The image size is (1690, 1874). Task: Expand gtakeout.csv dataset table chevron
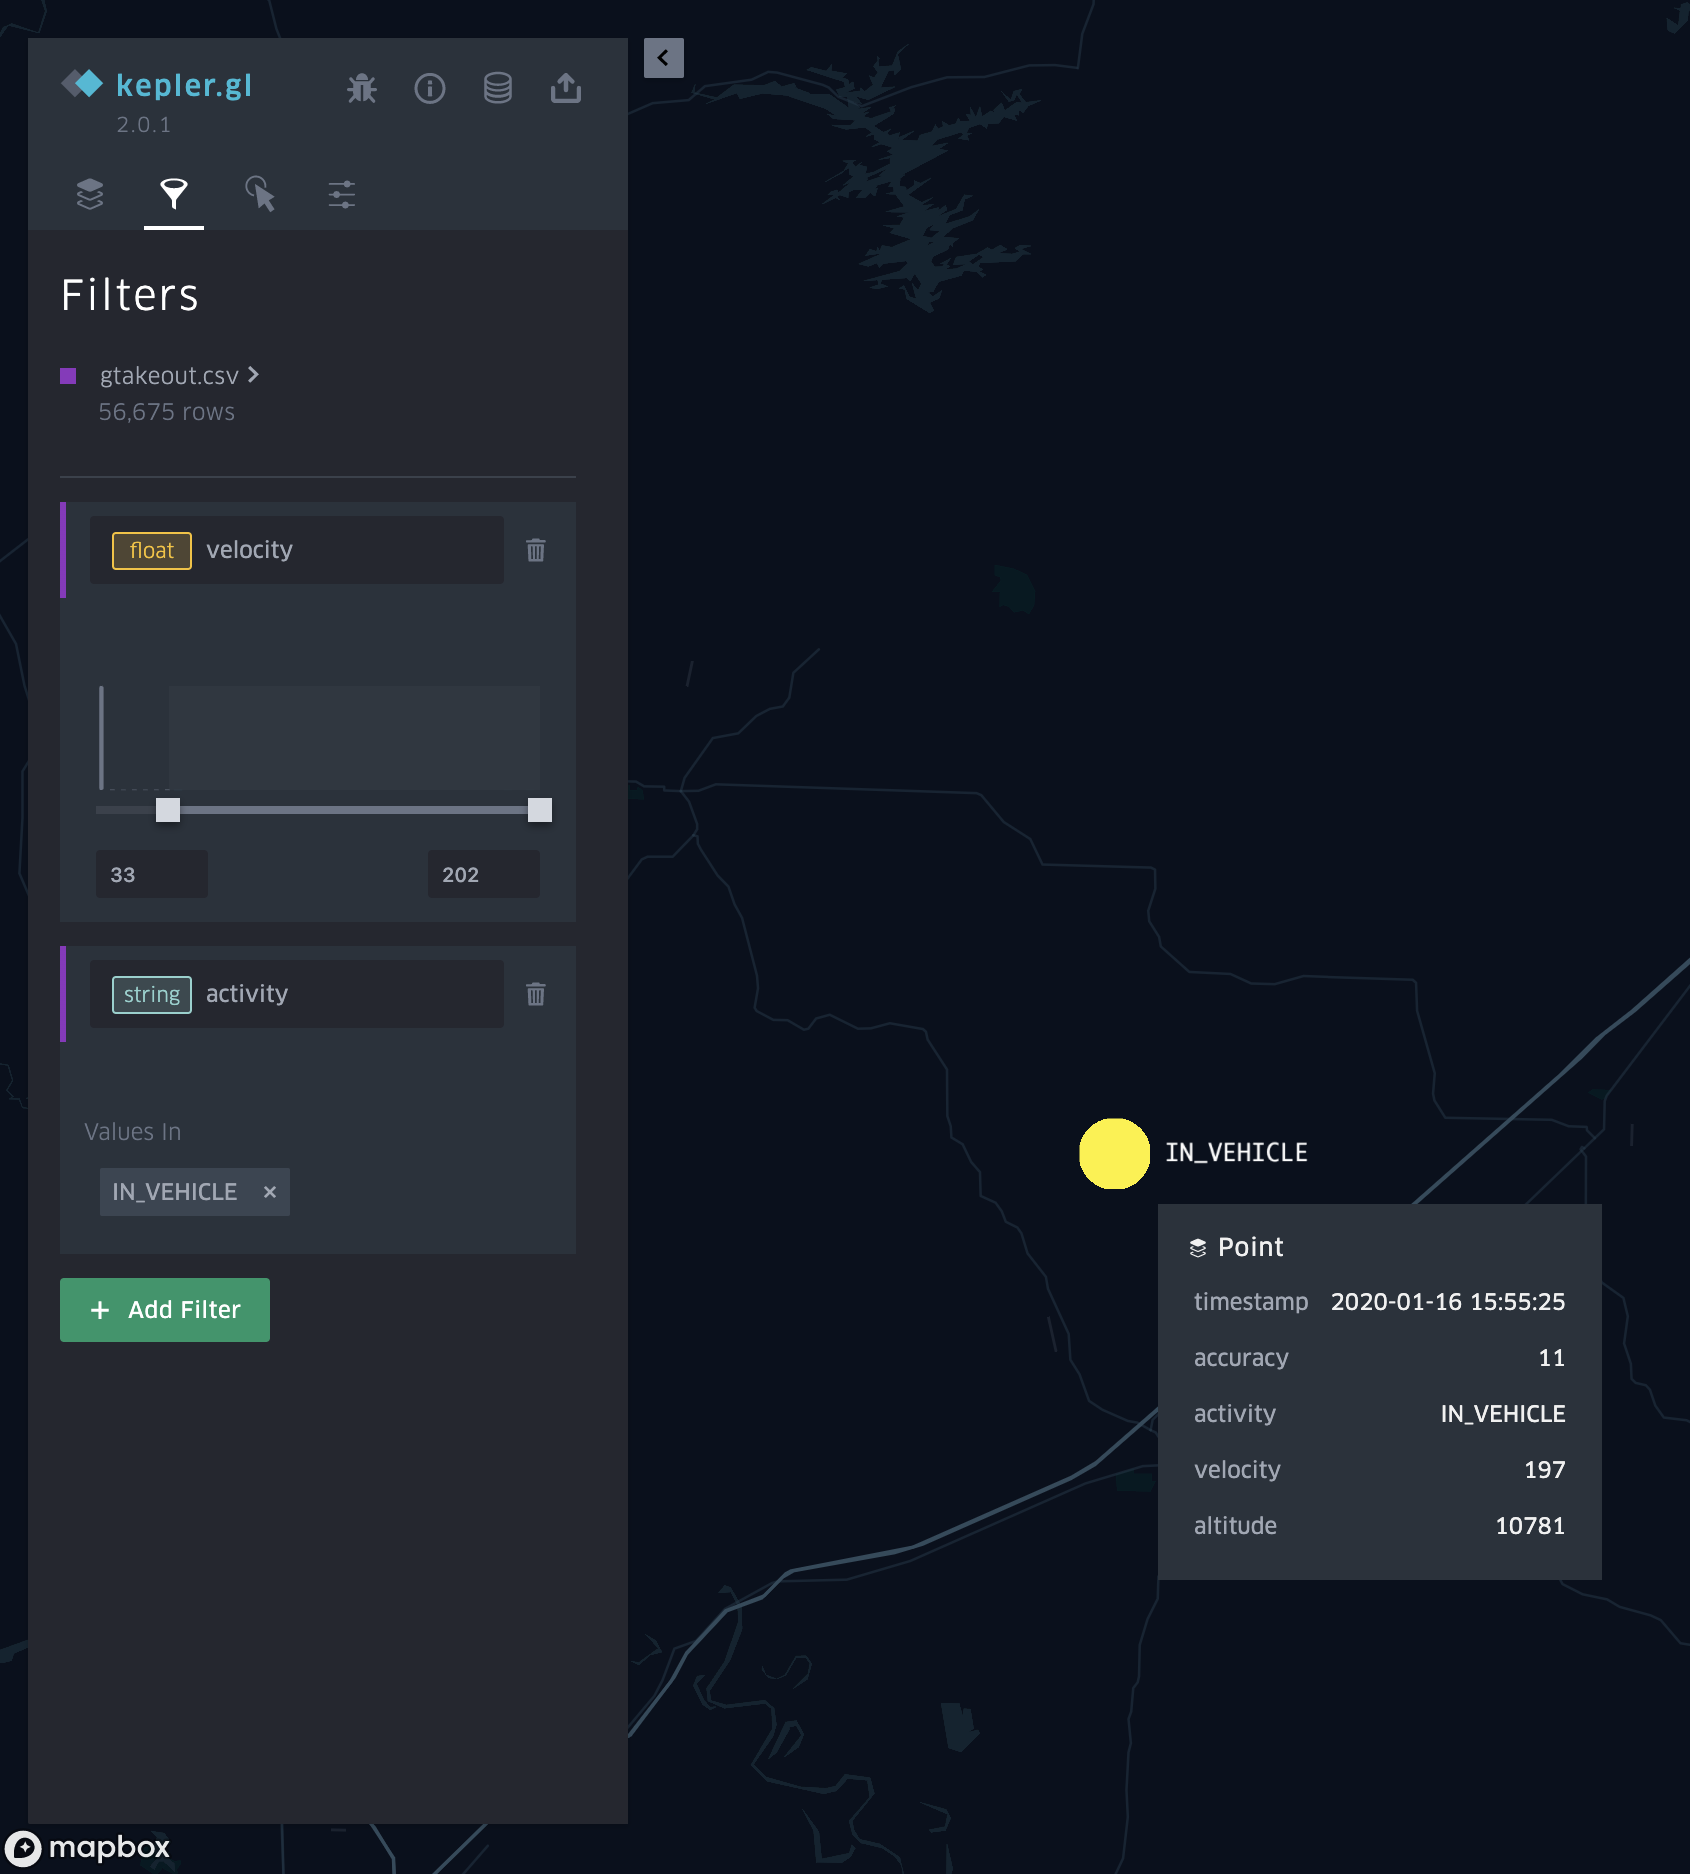pyautogui.click(x=254, y=374)
